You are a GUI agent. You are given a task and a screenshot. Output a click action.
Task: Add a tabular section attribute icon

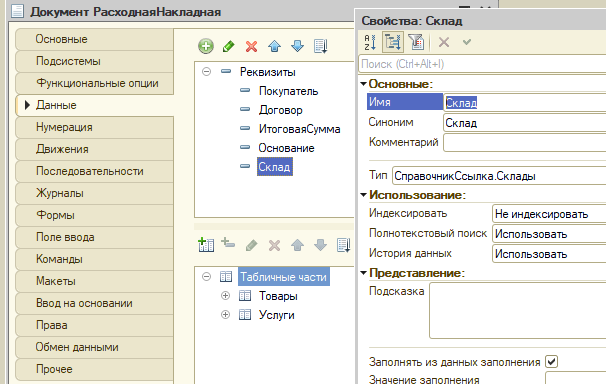pos(228,243)
